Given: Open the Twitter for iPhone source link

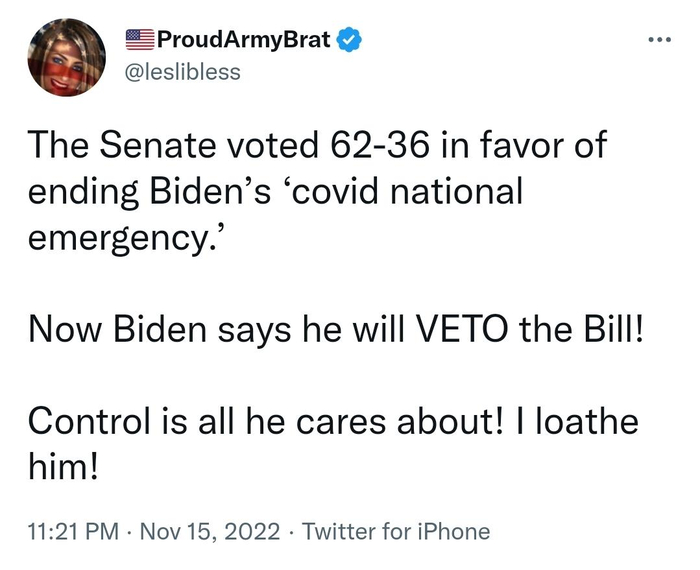Looking at the screenshot, I should pos(397,531).
